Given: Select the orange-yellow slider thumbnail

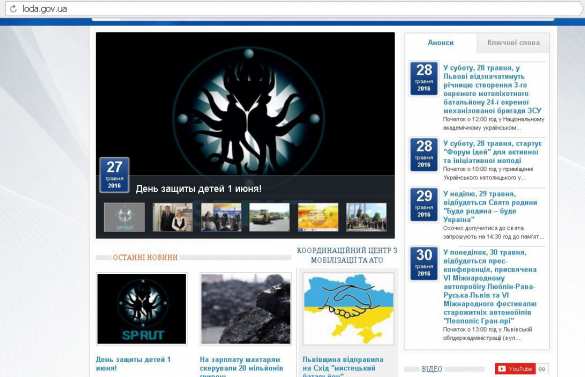Looking at the screenshot, I should click(318, 217).
